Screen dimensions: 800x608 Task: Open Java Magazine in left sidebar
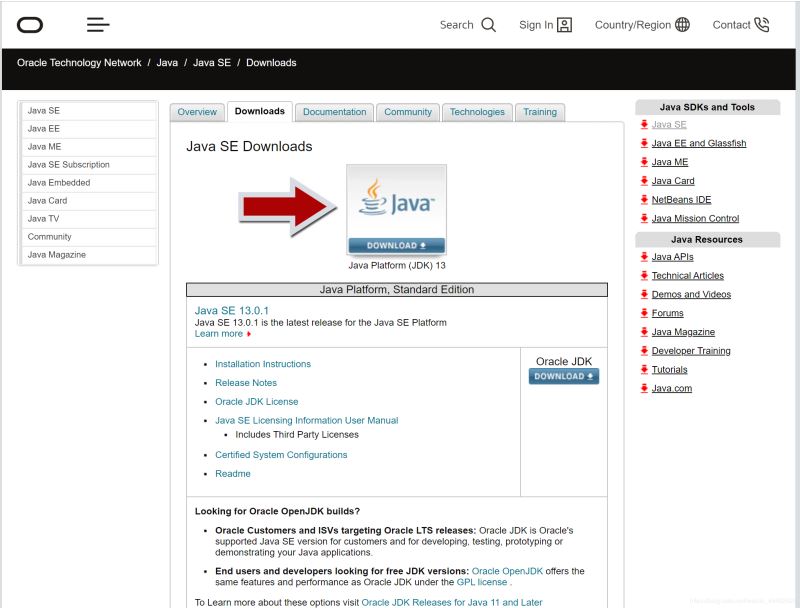pyautogui.click(x=88, y=255)
